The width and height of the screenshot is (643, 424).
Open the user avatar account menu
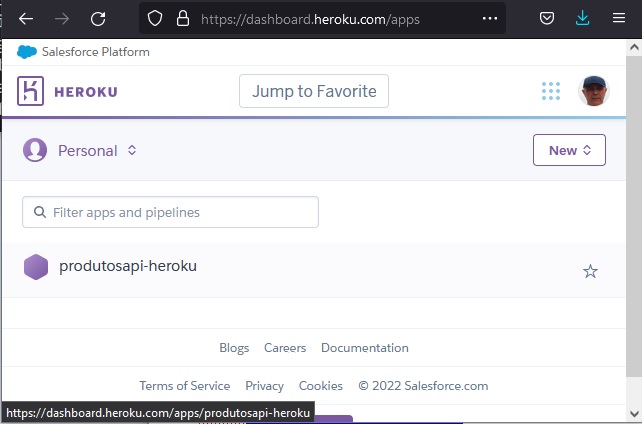[x=593, y=91]
